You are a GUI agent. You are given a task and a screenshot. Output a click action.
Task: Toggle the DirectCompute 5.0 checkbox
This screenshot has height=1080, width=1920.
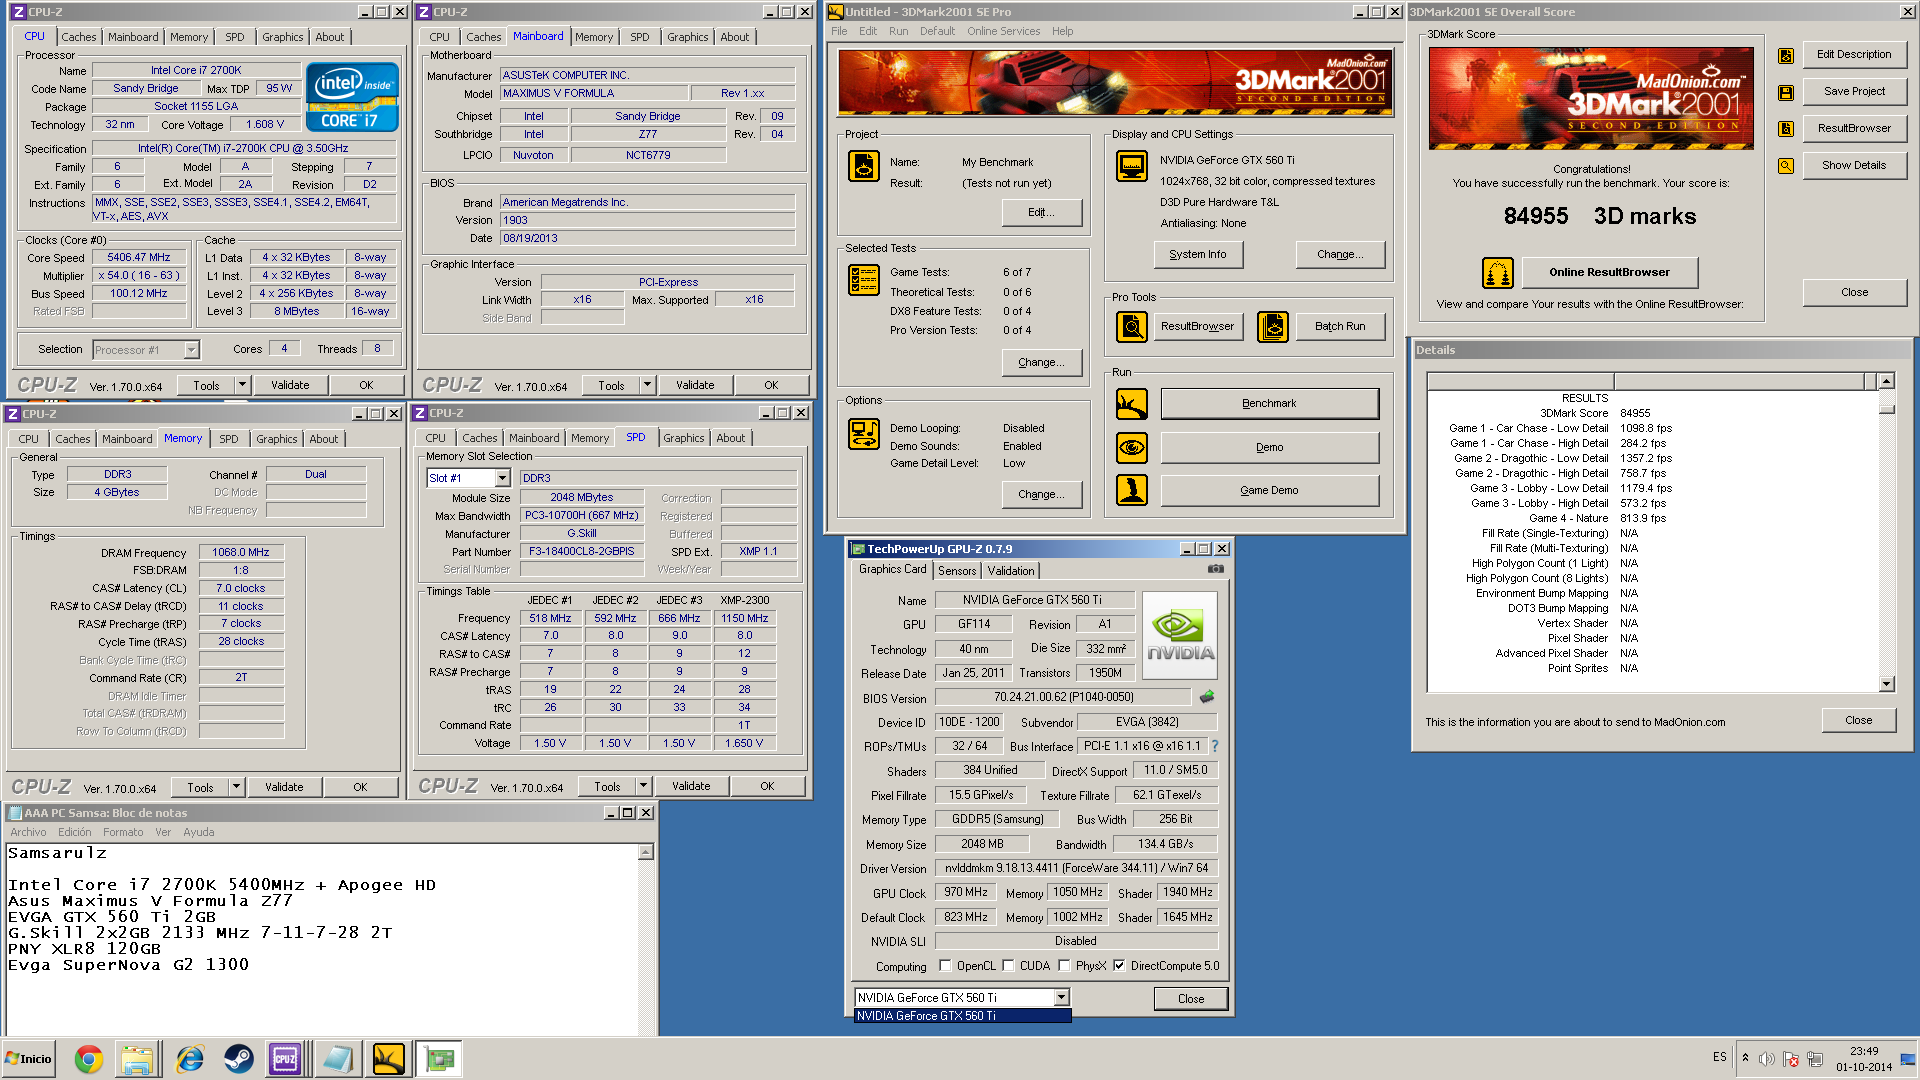1119,966
